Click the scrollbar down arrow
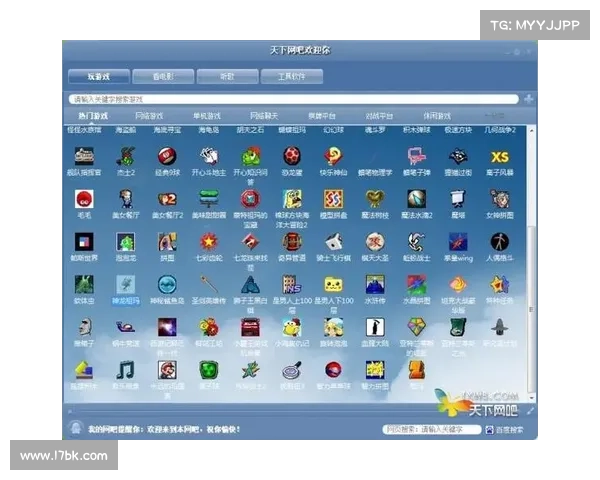Viewport: 600px width, 480px height. point(531,398)
